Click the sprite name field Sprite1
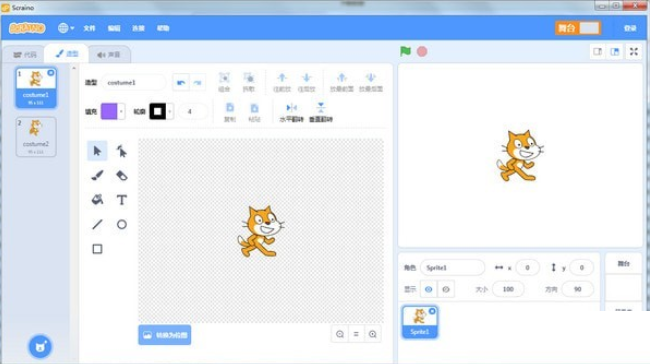This screenshot has height=364, width=650. [452, 268]
